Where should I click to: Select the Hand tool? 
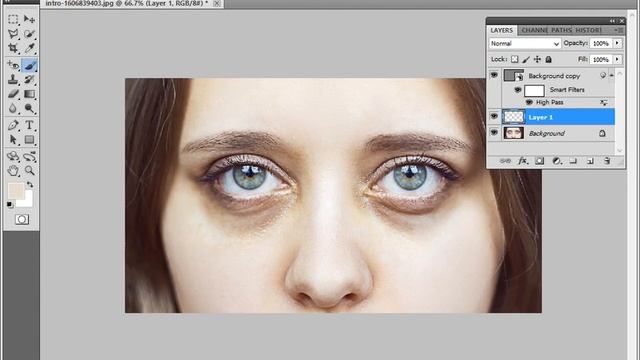tap(13, 171)
